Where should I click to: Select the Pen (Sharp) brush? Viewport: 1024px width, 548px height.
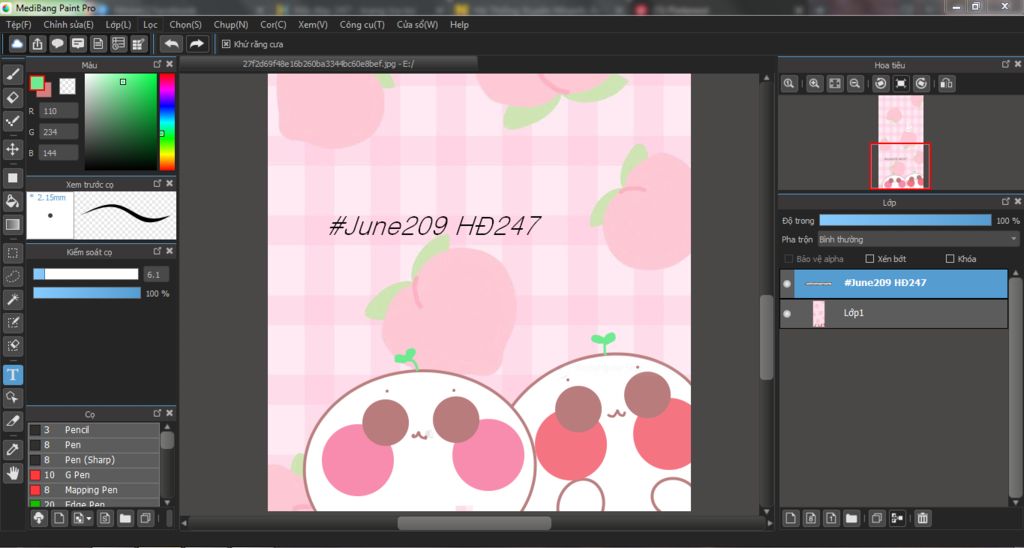coord(93,460)
